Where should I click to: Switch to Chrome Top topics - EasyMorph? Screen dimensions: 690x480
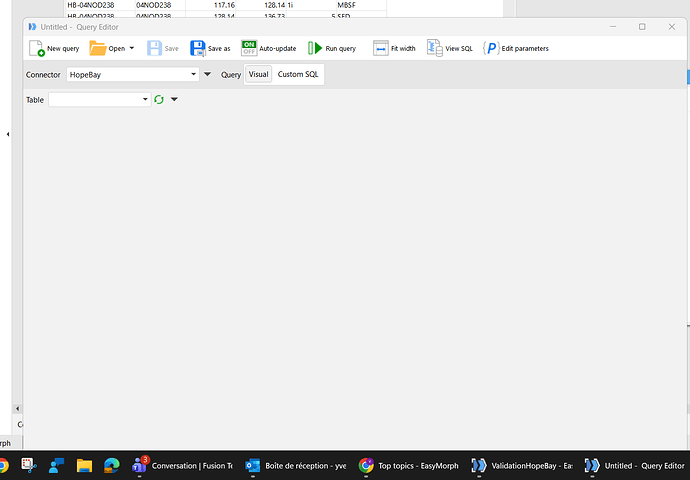tap(409, 465)
